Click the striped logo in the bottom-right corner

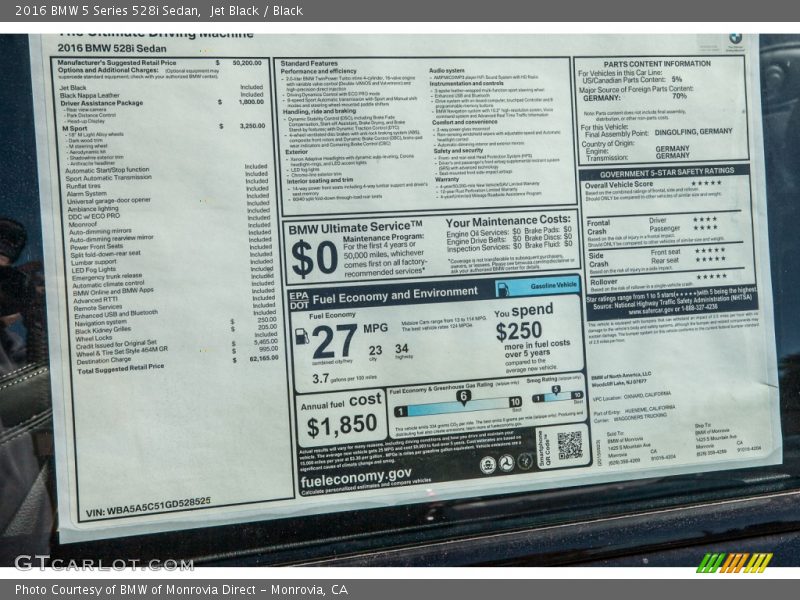[734, 562]
